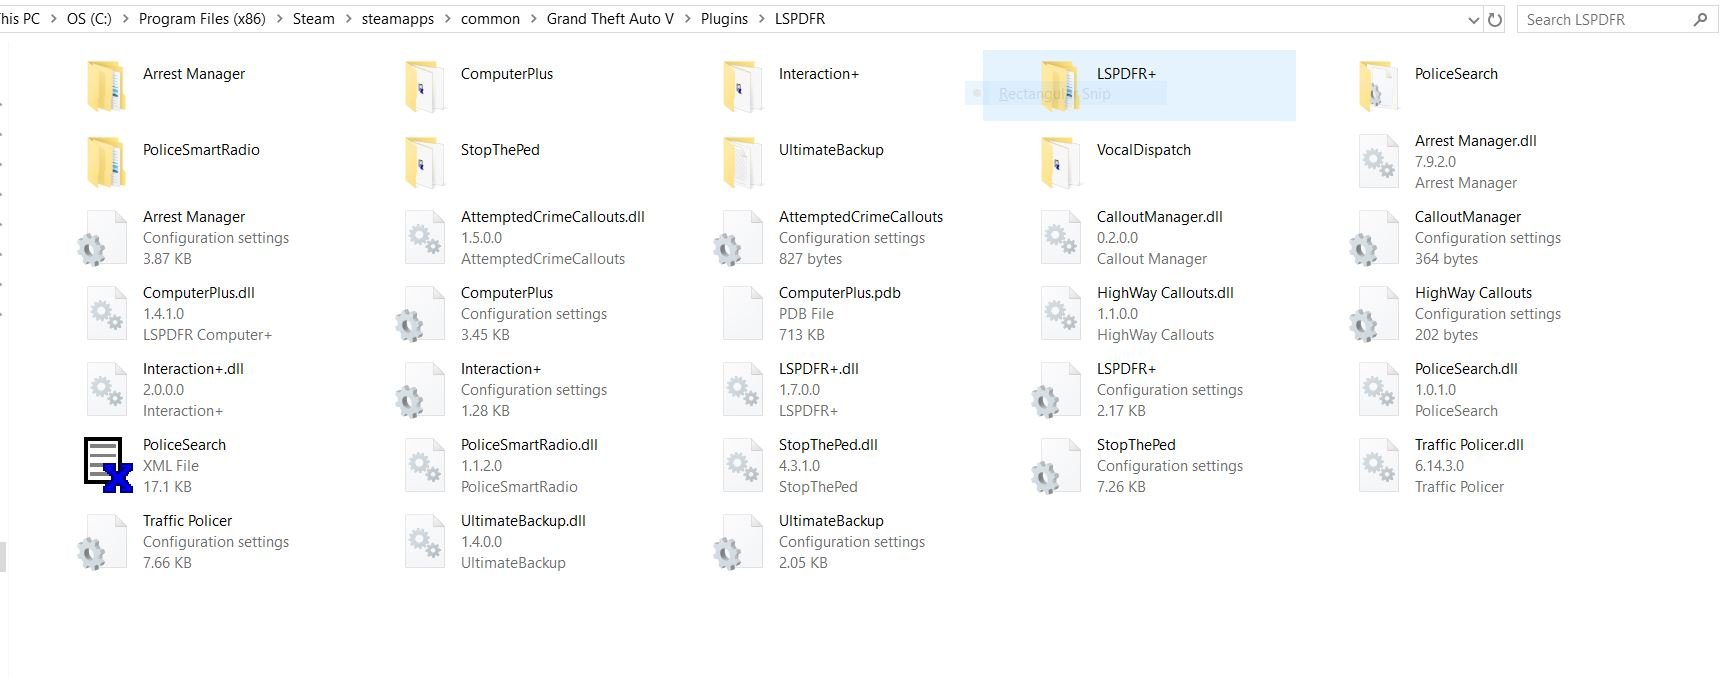The image size is (1731, 678).
Task: Click the 7.9.2.0 version text
Action: coord(1435,162)
